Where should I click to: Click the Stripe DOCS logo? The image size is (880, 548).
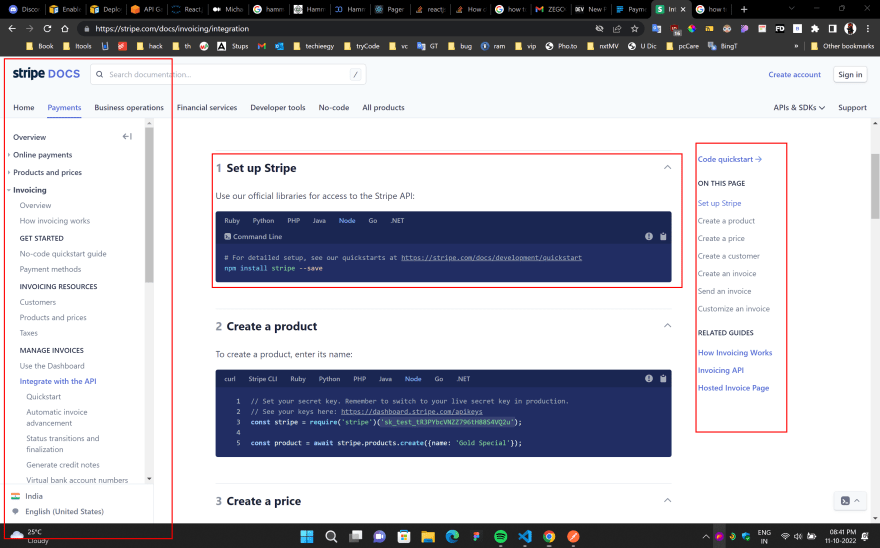pyautogui.click(x=46, y=74)
